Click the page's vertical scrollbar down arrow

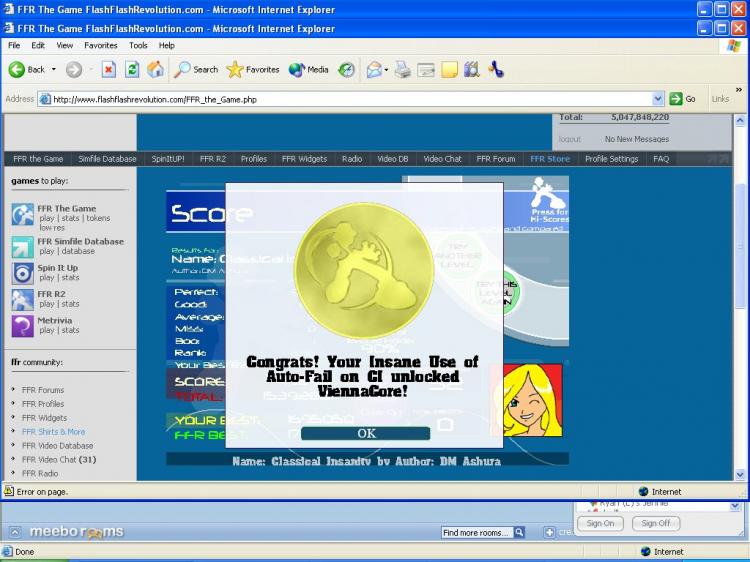(x=741, y=474)
